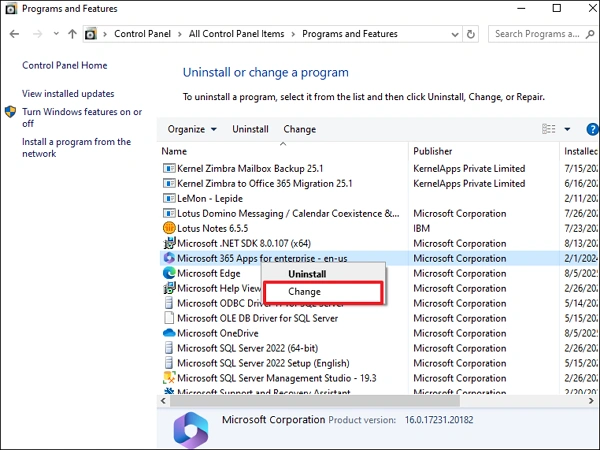
Task: Open recent locations dropdown arrow
Action: (x=56, y=34)
